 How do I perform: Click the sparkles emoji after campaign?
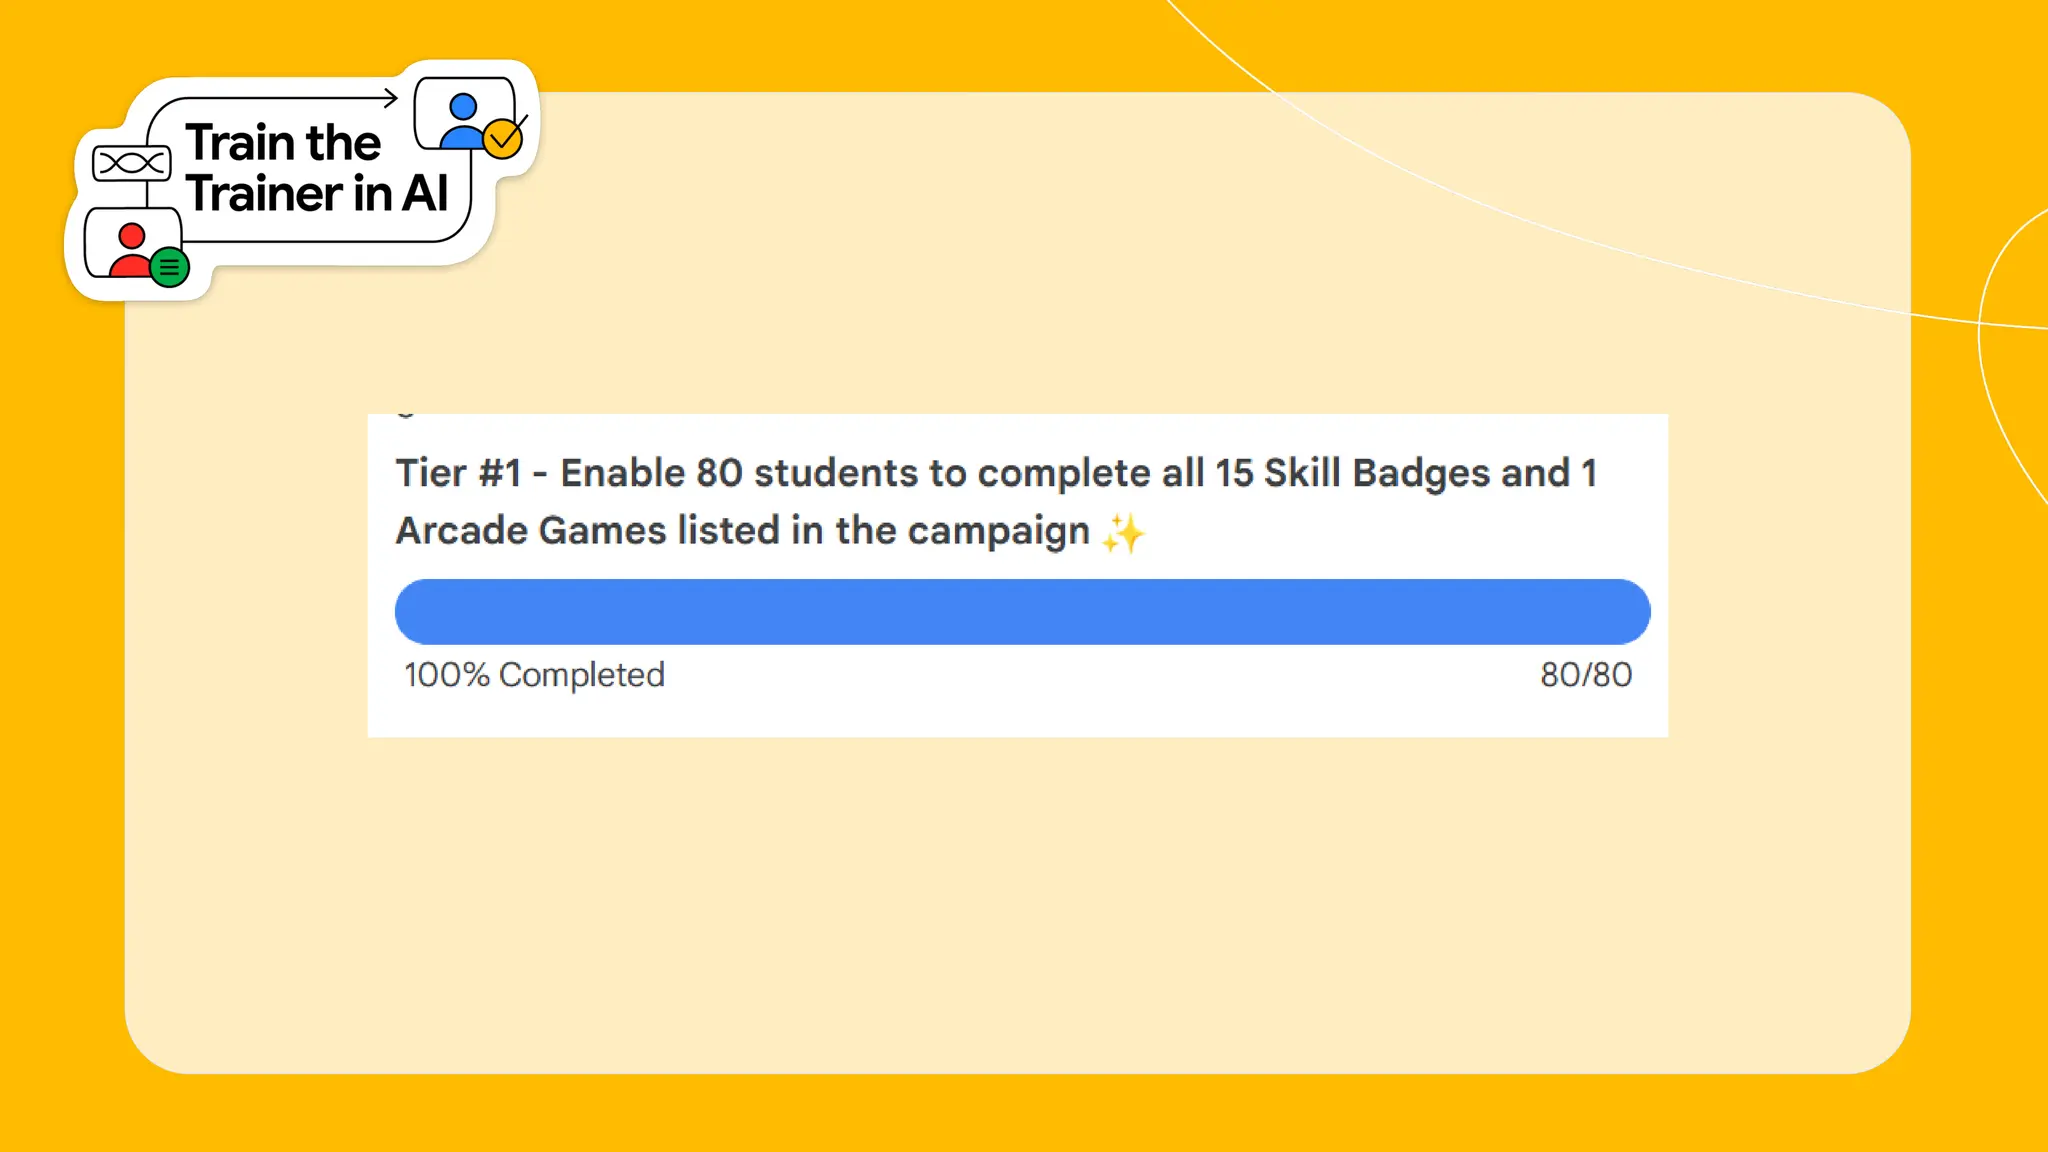(x=1122, y=533)
